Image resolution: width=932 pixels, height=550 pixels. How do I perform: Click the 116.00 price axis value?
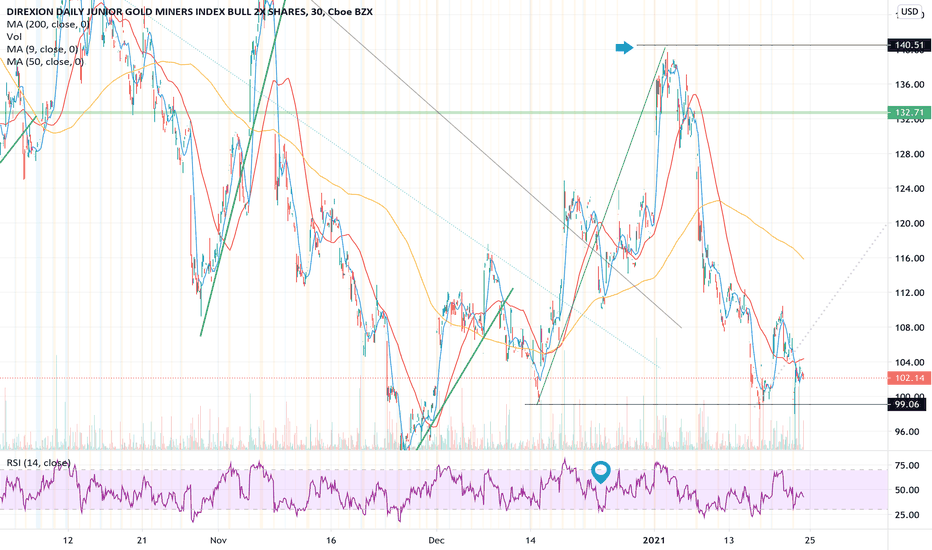[909, 258]
